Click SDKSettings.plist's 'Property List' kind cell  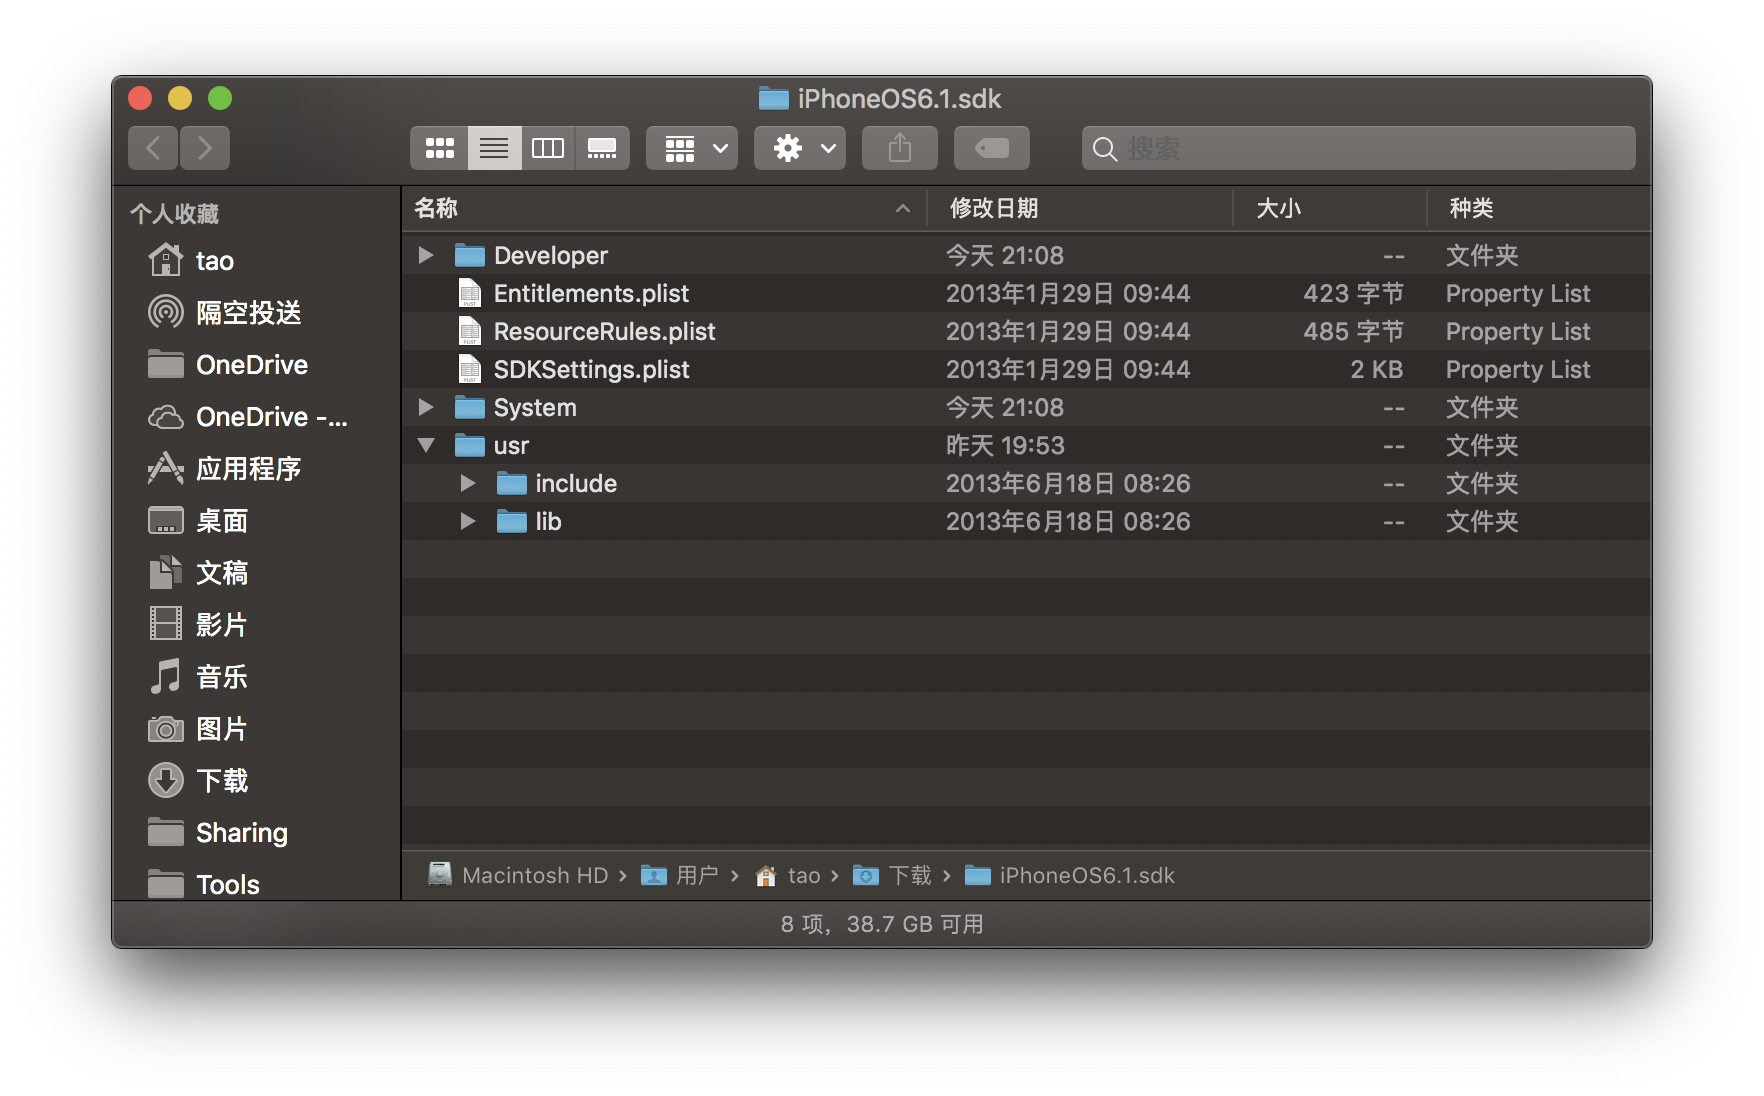tap(1518, 369)
